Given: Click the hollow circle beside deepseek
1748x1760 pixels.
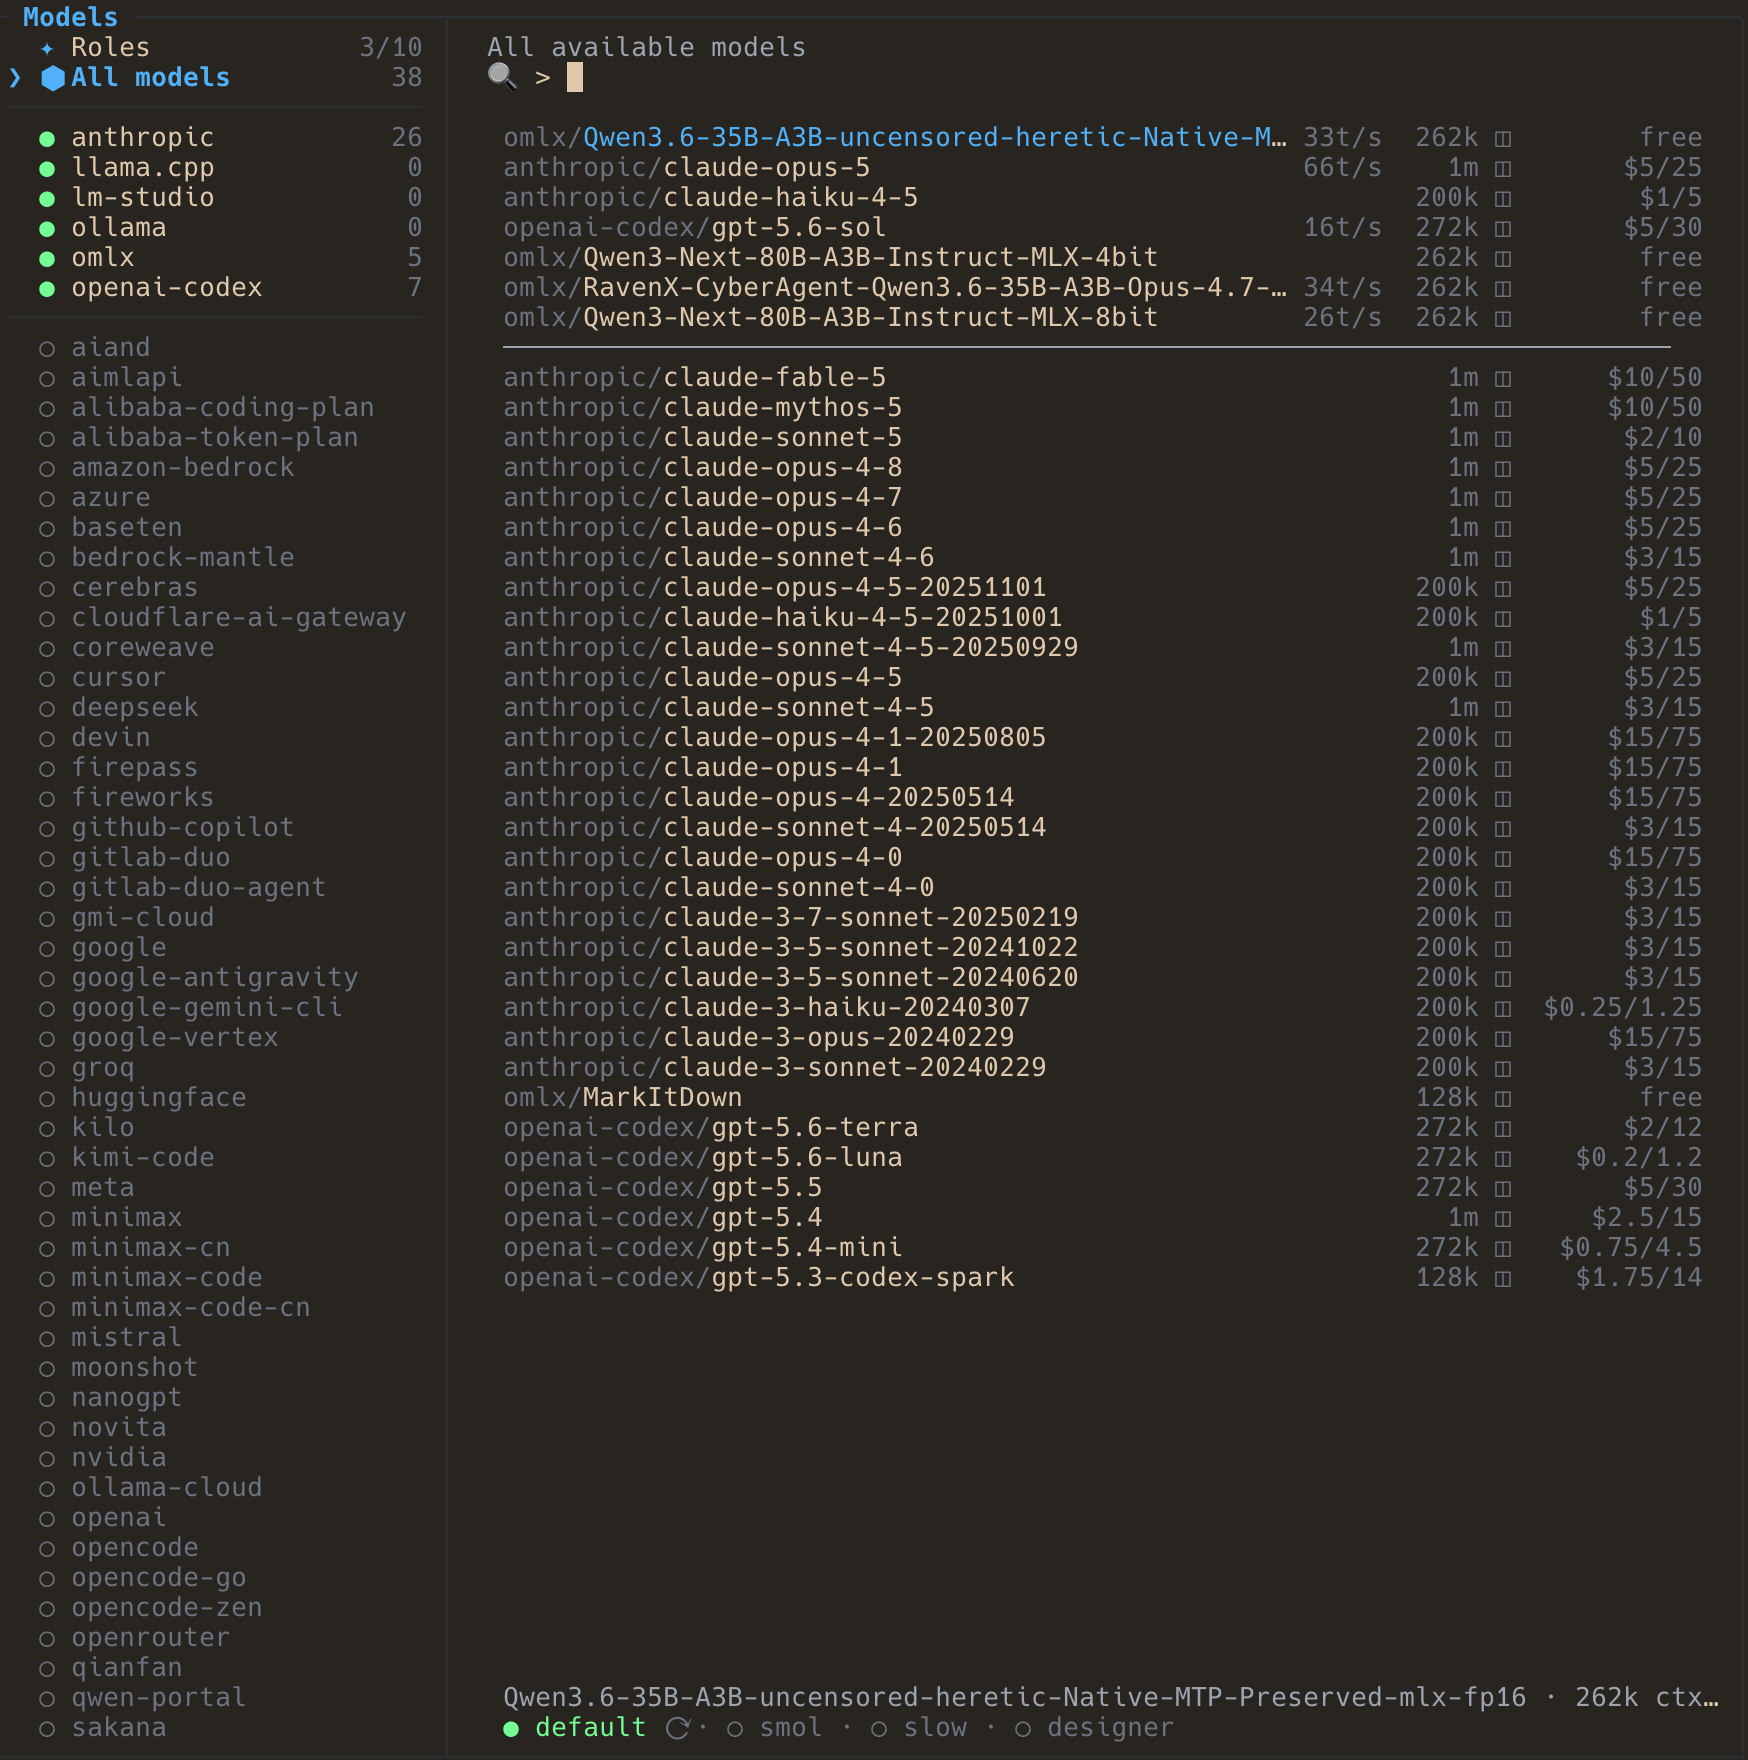Looking at the screenshot, I should 47,708.
